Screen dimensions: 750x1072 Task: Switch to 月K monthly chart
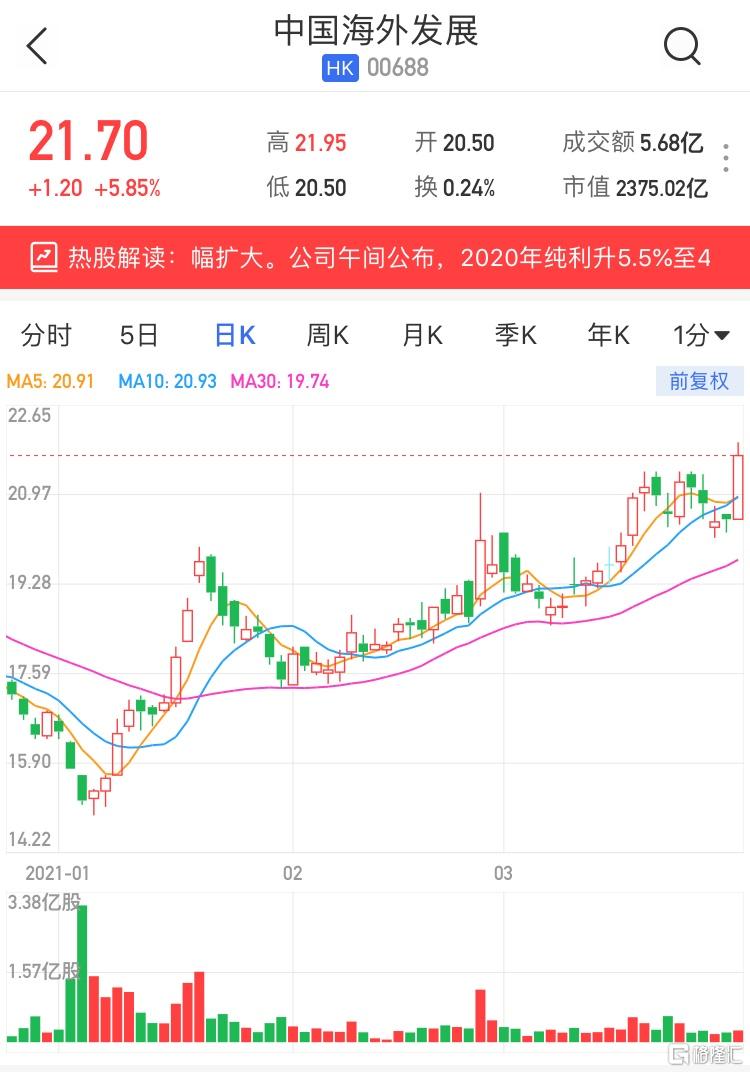tap(422, 336)
